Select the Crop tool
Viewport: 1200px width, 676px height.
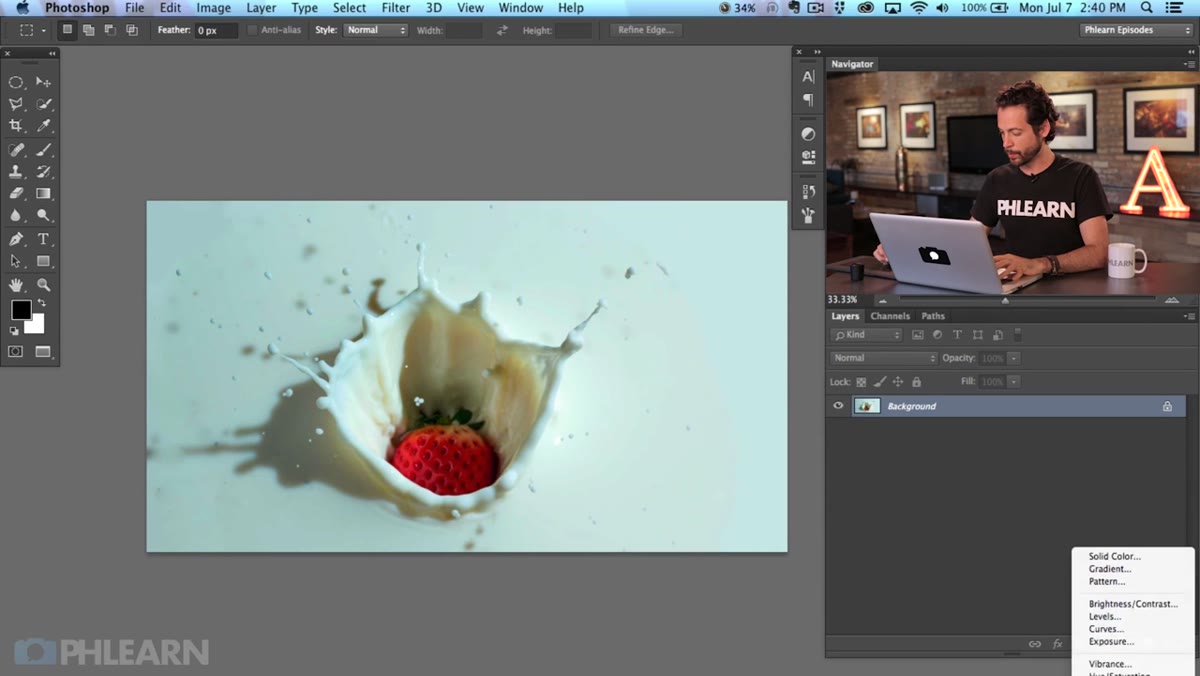point(16,126)
